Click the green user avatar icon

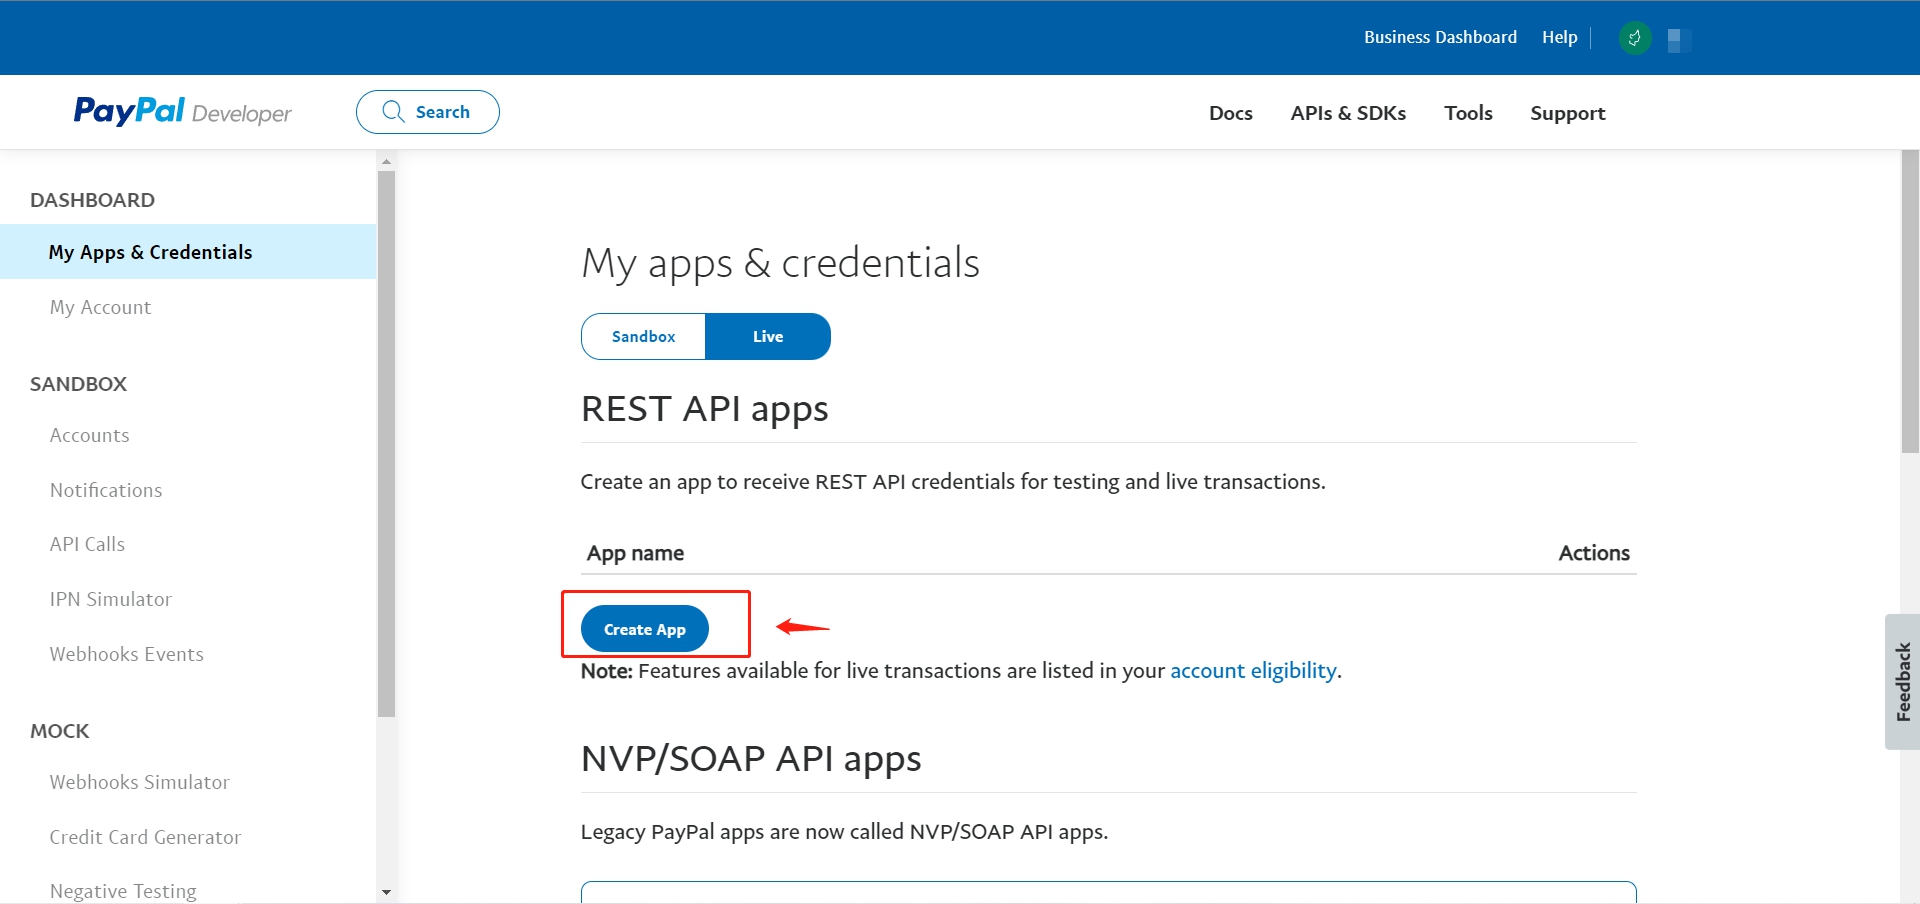tap(1634, 39)
